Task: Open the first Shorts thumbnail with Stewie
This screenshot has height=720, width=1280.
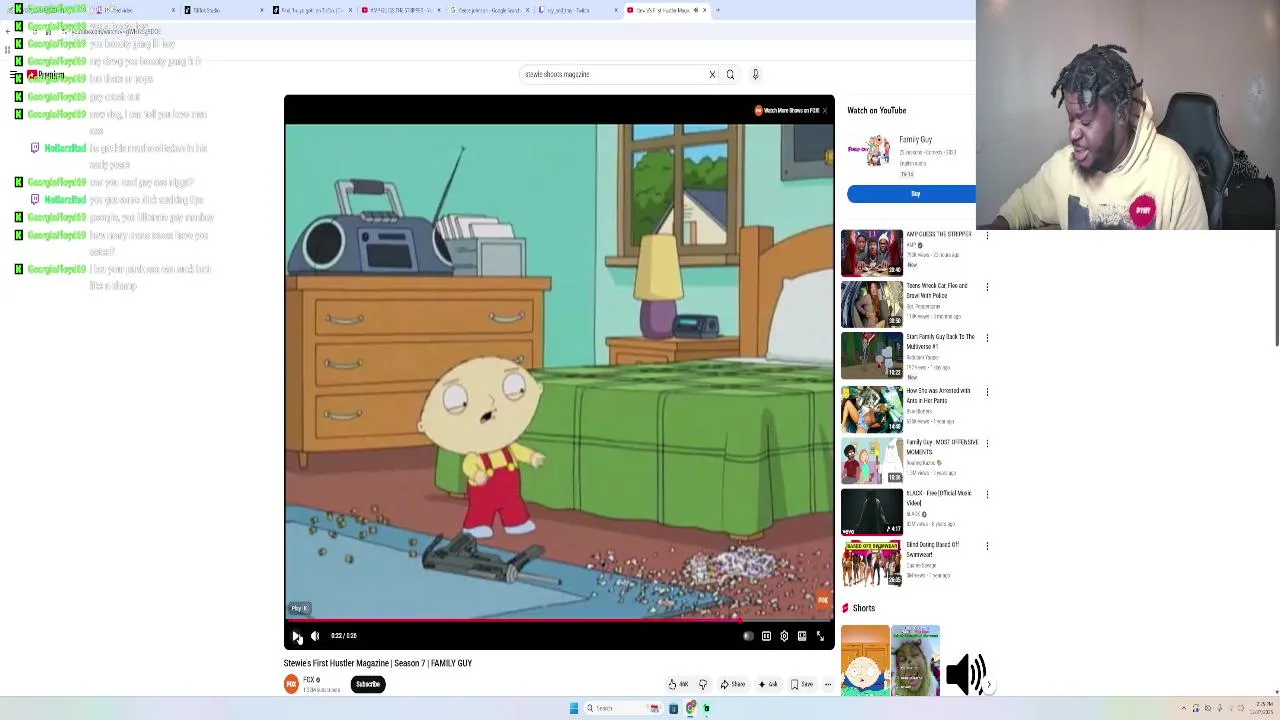Action: [x=865, y=660]
